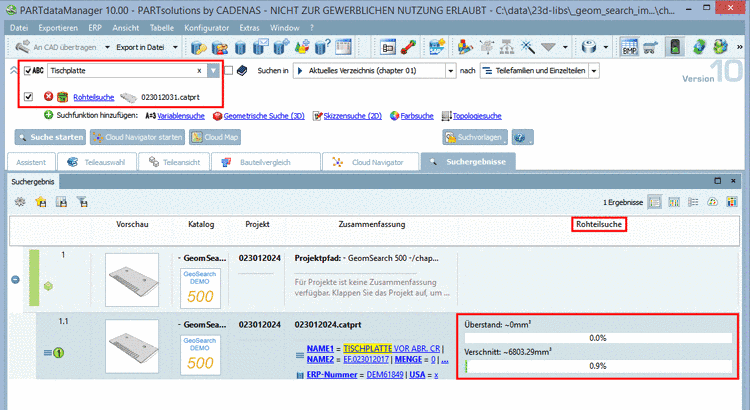The height and width of the screenshot is (410, 750).
Task: Switch to the Teileauswahl tab
Action: point(97,162)
